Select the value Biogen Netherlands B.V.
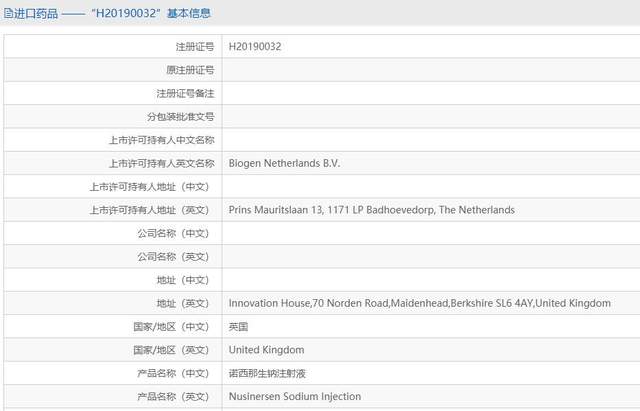640x411 pixels. pyautogui.click(x=284, y=163)
